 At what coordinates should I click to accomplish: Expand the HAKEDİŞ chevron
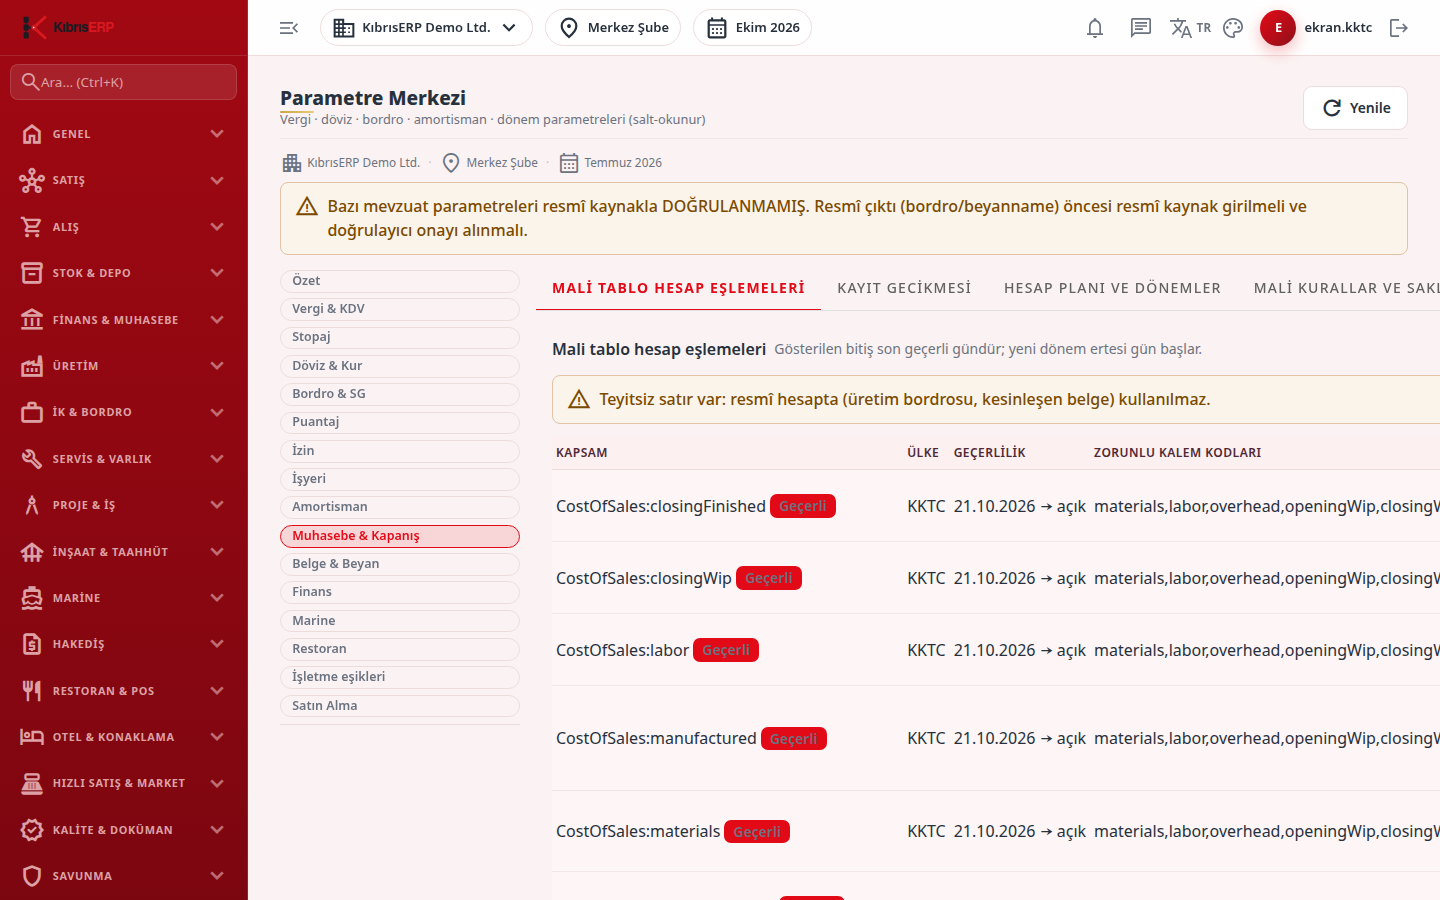pos(217,644)
